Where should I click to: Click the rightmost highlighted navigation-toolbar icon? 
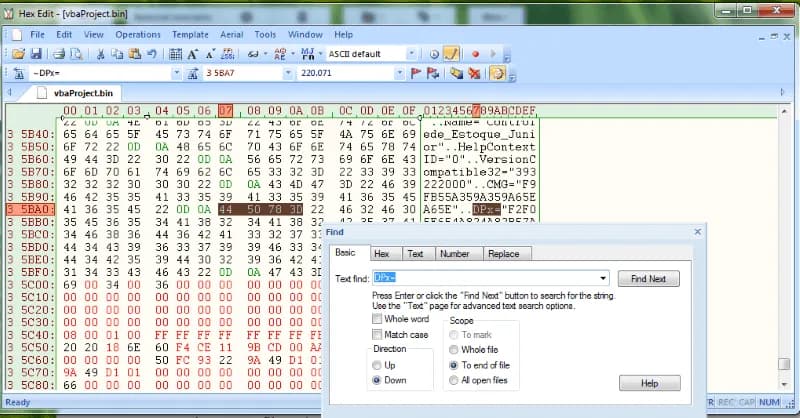point(497,73)
